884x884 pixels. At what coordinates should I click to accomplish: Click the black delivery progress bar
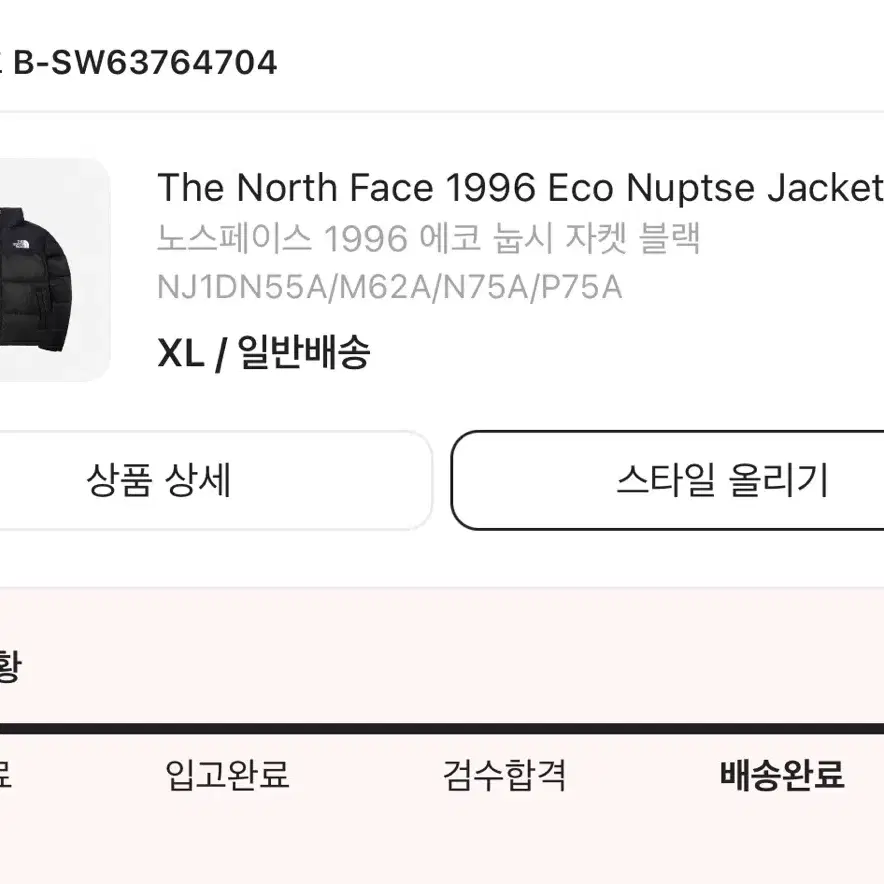442,728
